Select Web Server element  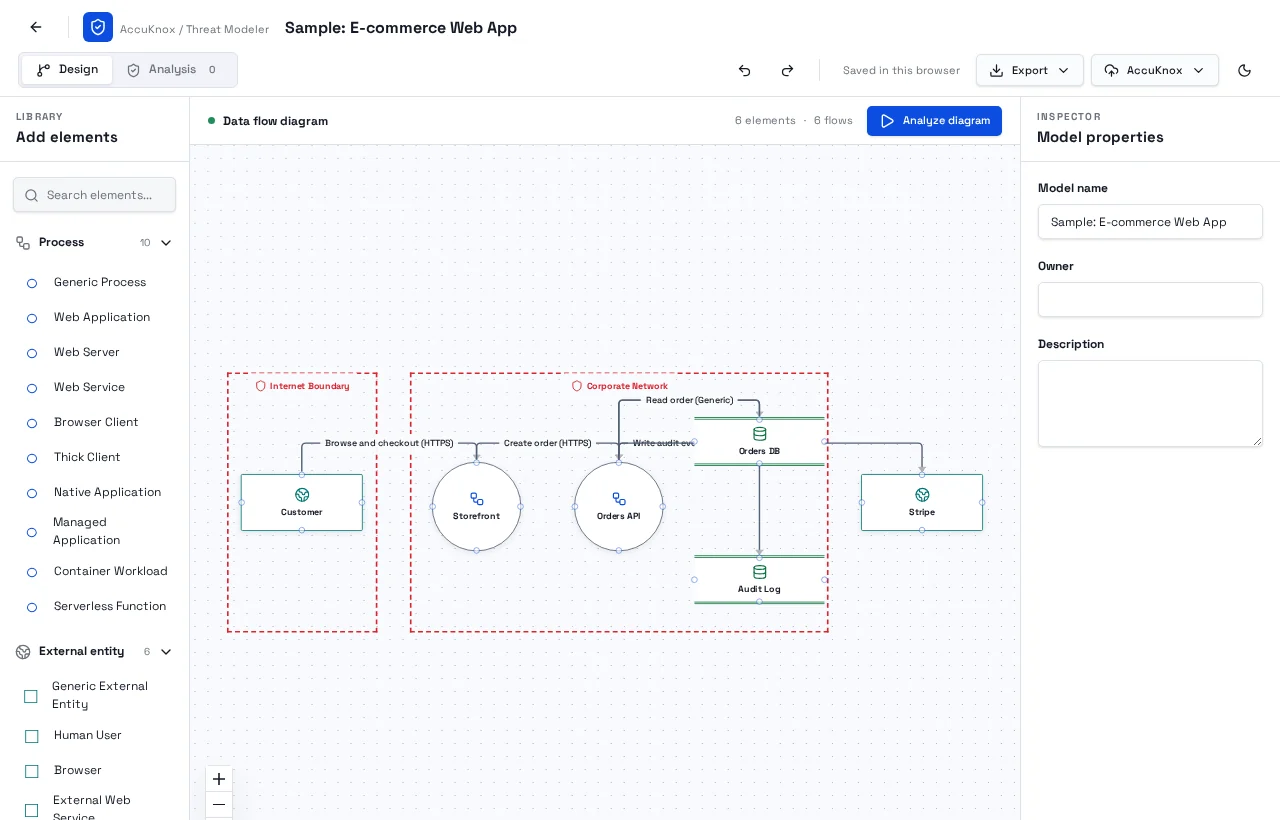pos(95,353)
